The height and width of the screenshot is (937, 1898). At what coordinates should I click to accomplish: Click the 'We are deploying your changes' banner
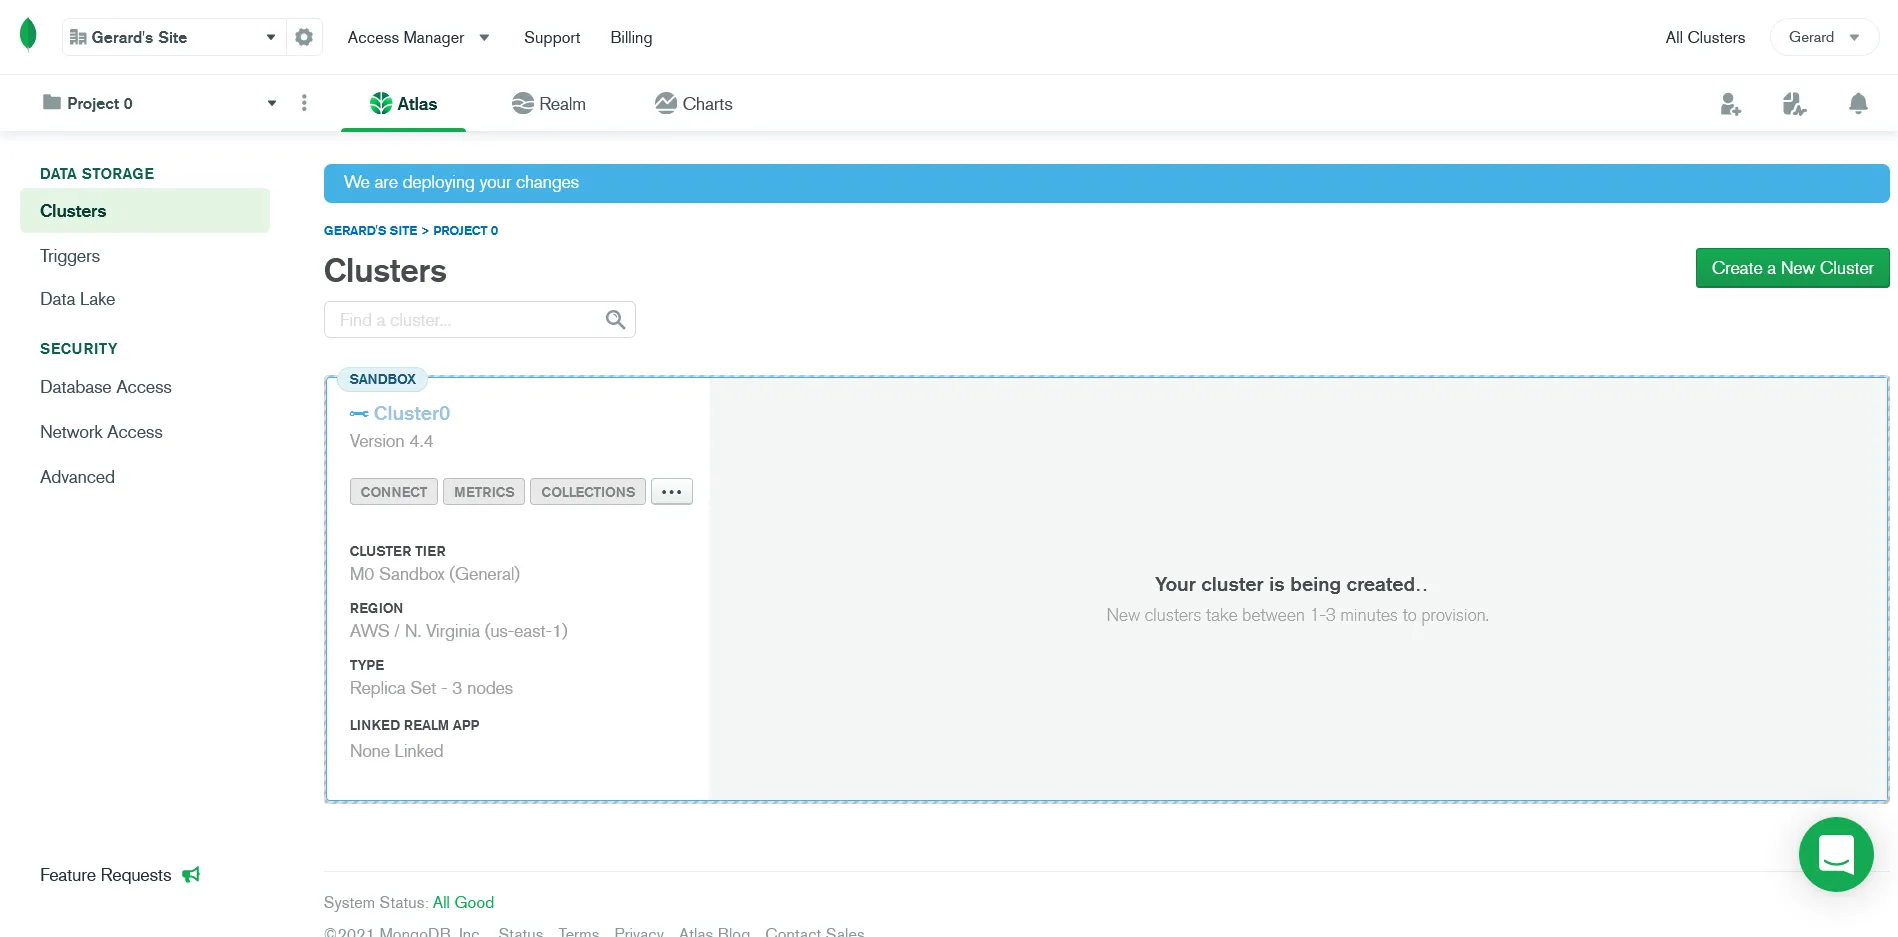1106,183
